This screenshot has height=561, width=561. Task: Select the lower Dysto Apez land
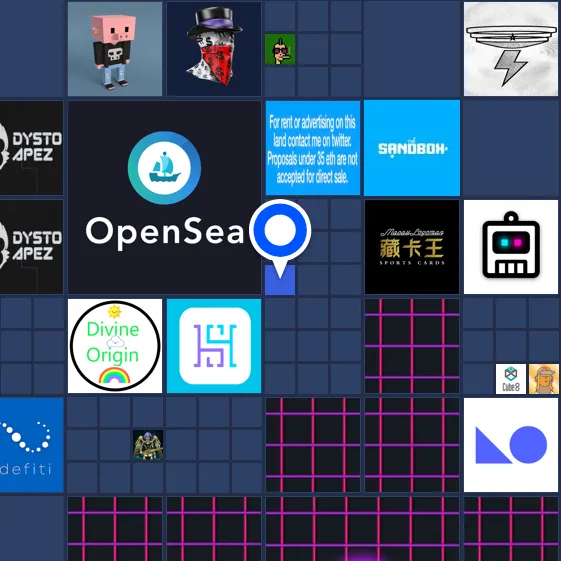(31, 247)
